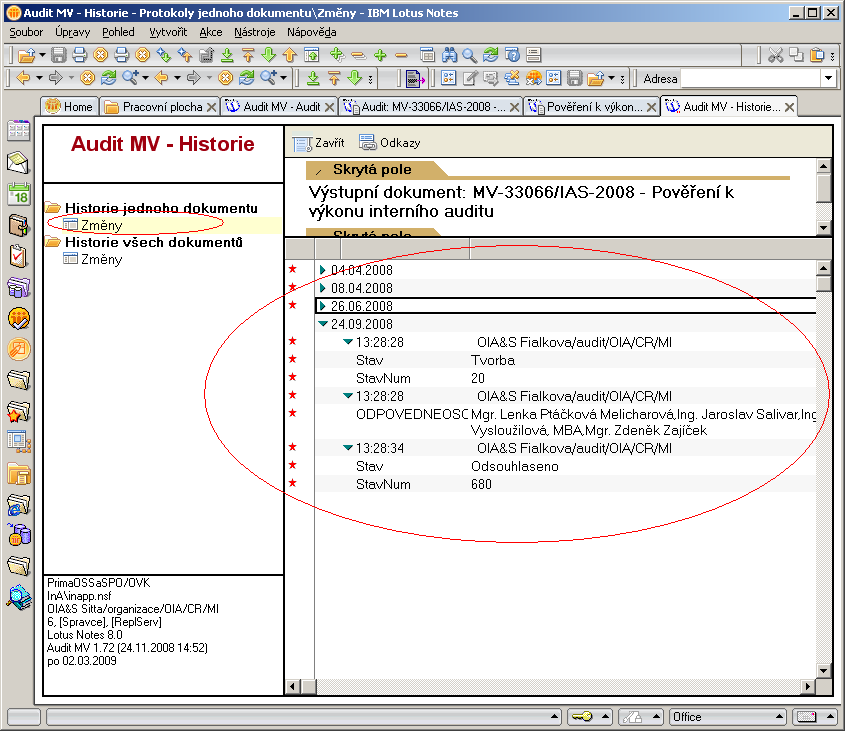Click the single orange minus collapse icon

(x=401, y=55)
